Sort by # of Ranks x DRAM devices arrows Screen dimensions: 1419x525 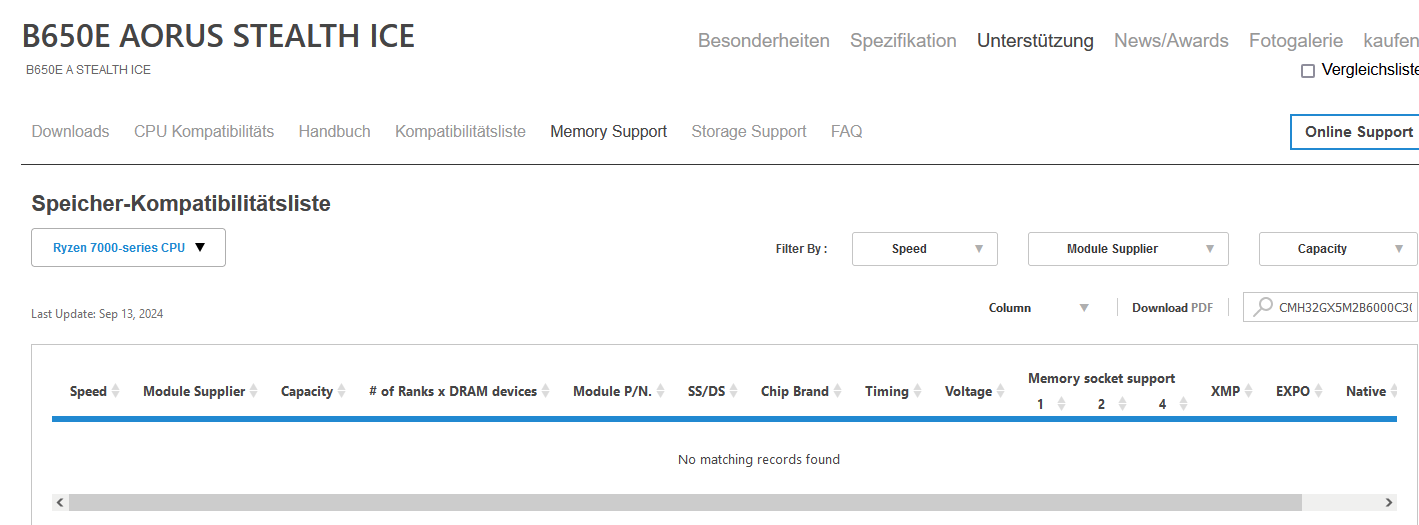tap(546, 391)
